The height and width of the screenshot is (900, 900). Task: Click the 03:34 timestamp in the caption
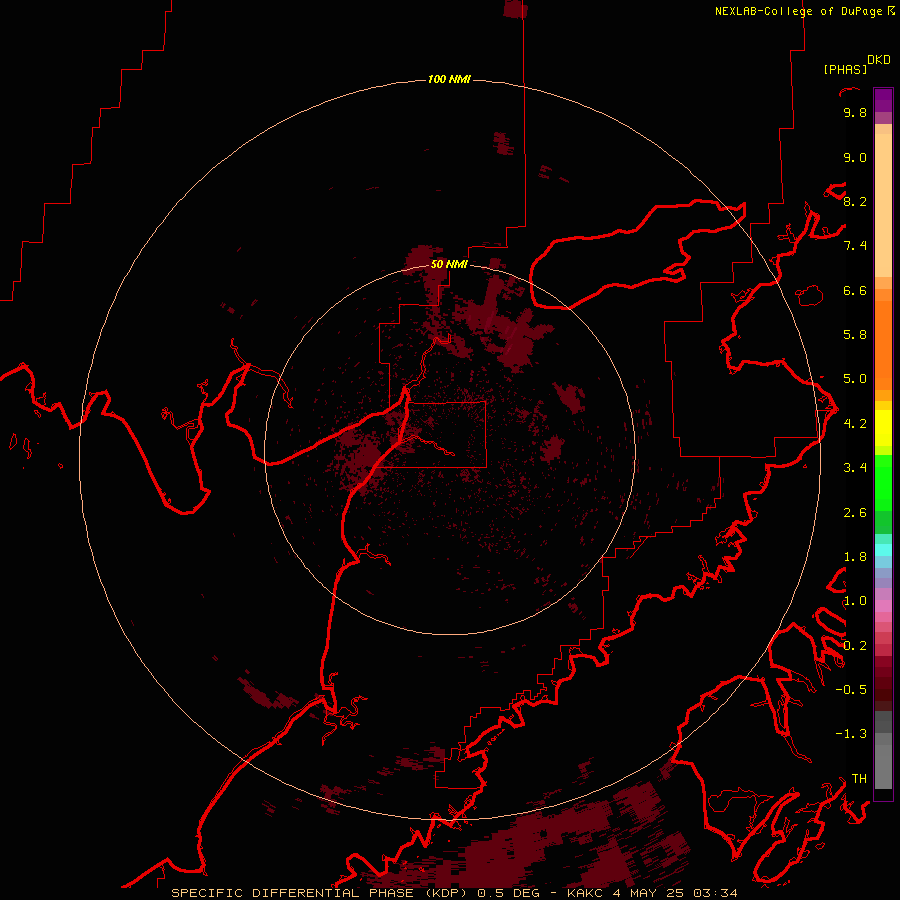[x=715, y=893]
